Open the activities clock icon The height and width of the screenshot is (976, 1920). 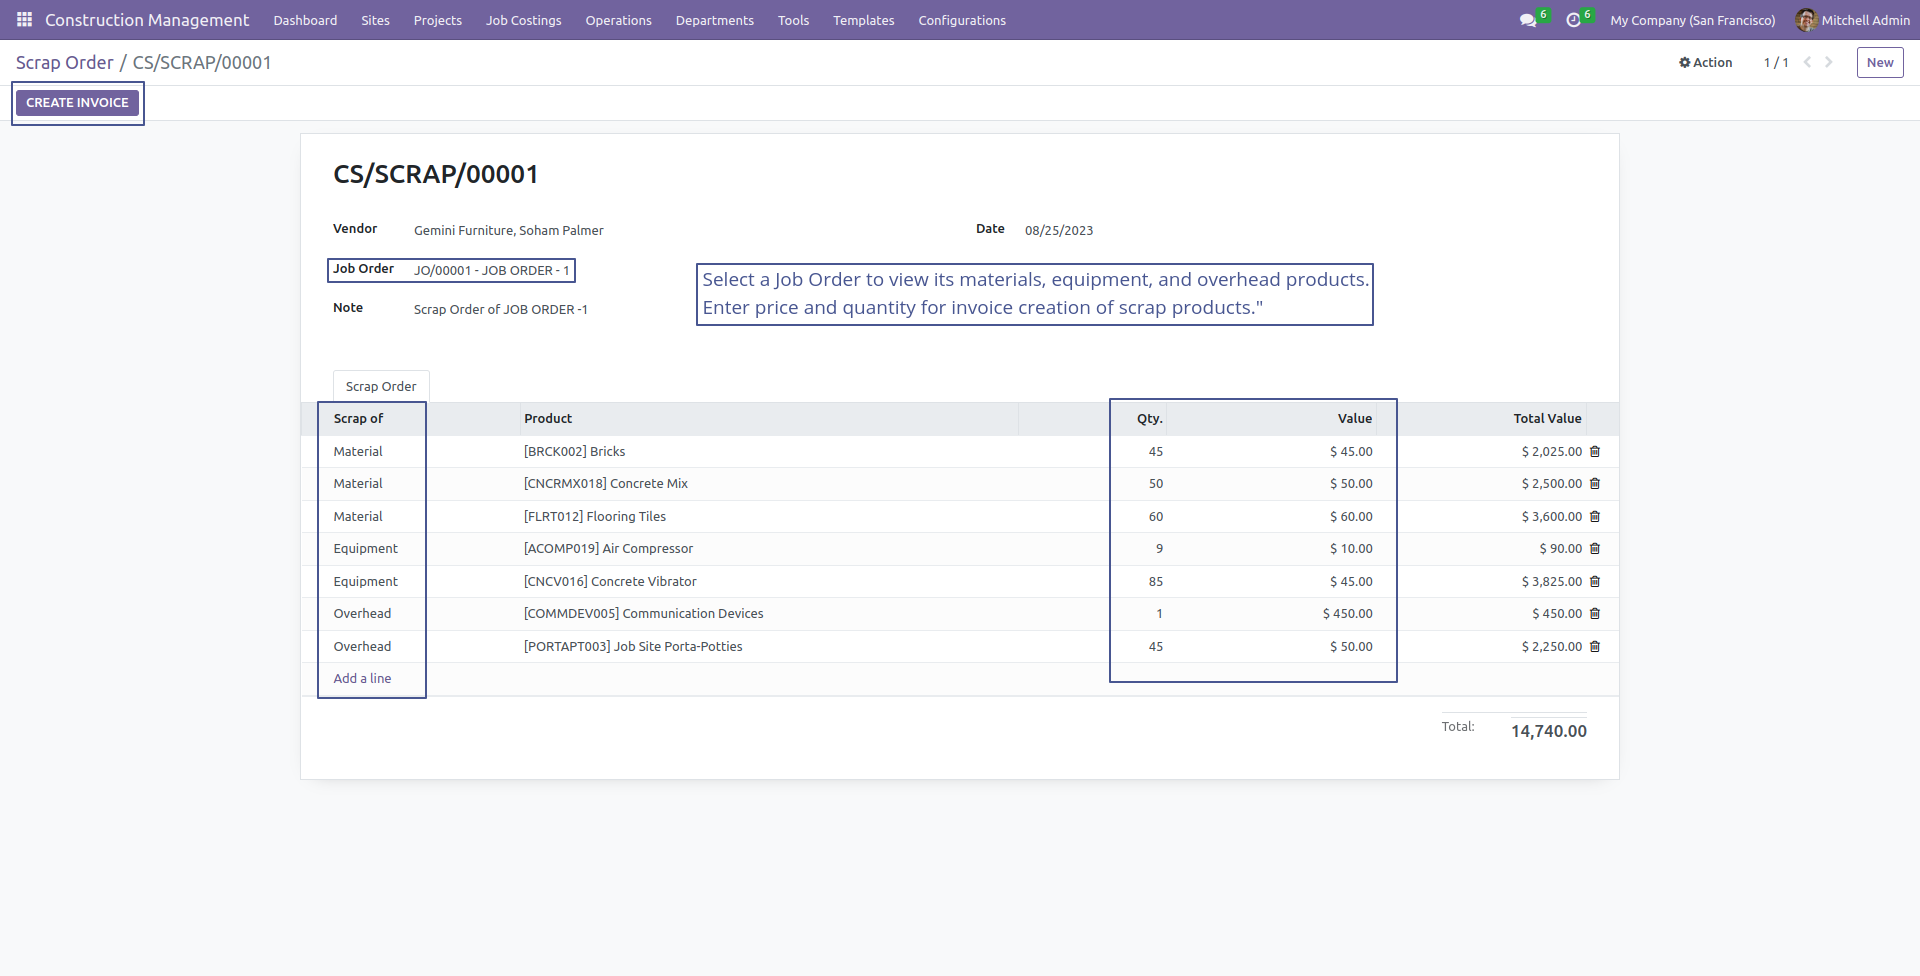point(1573,20)
